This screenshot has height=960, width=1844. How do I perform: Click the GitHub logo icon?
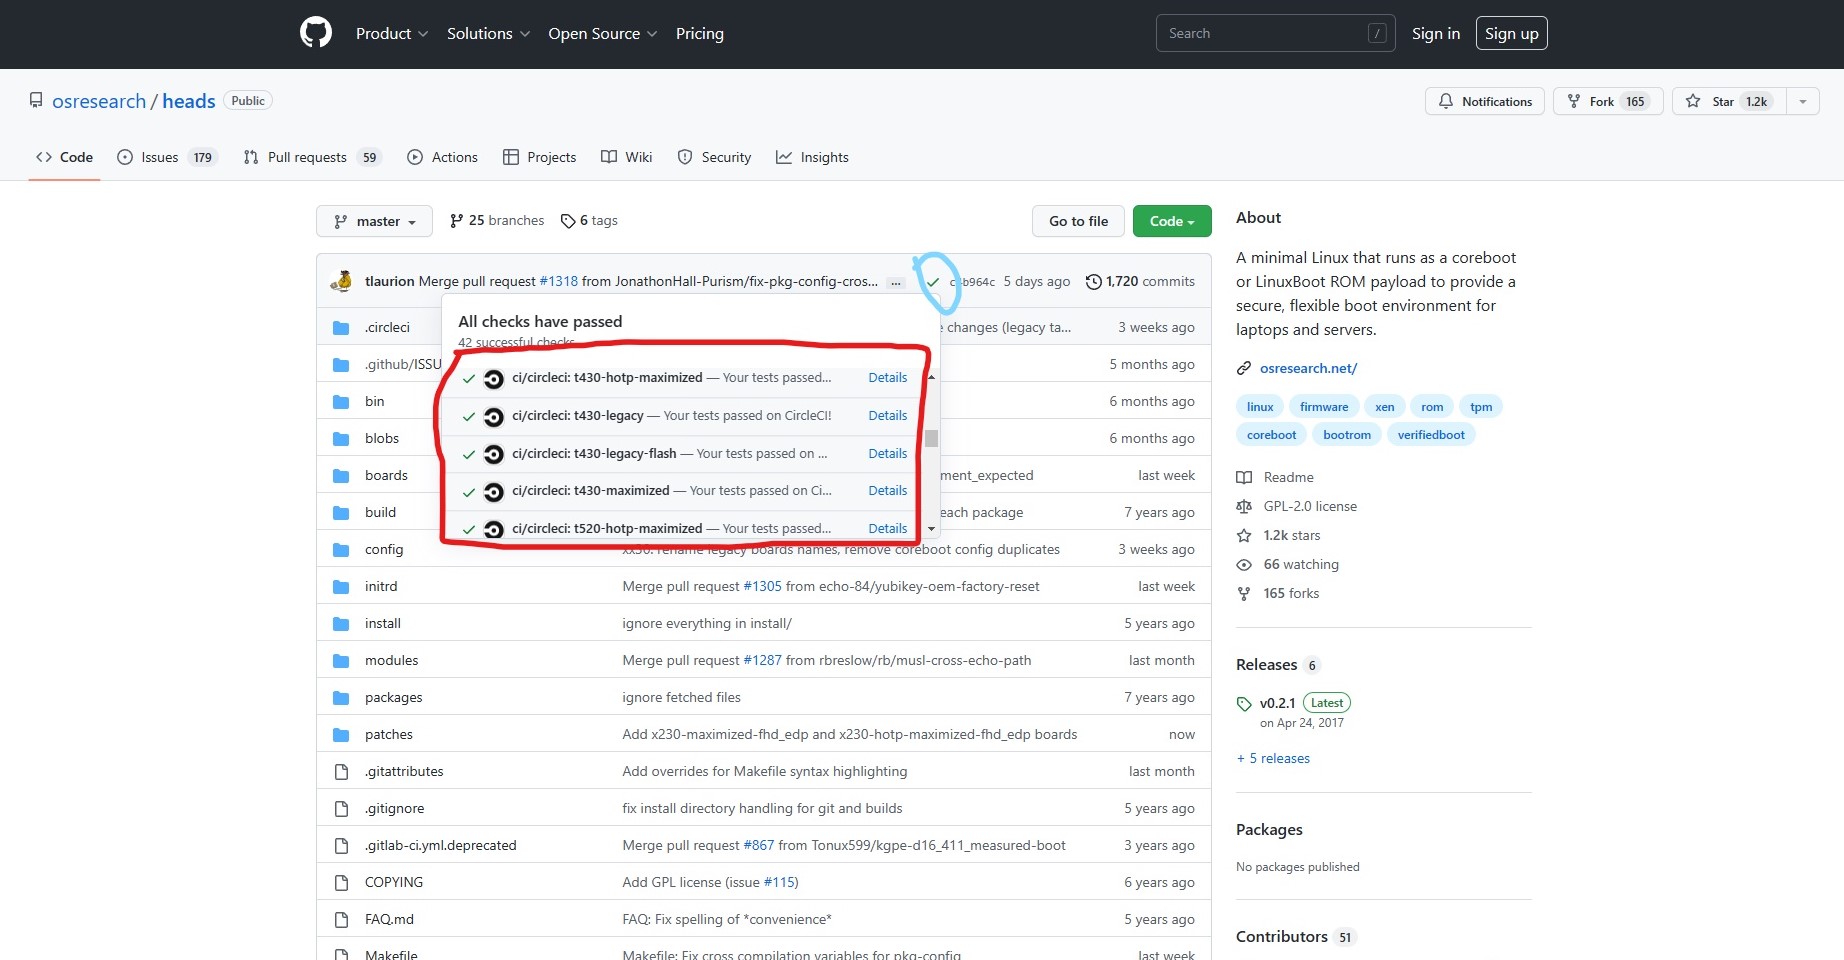(x=316, y=33)
